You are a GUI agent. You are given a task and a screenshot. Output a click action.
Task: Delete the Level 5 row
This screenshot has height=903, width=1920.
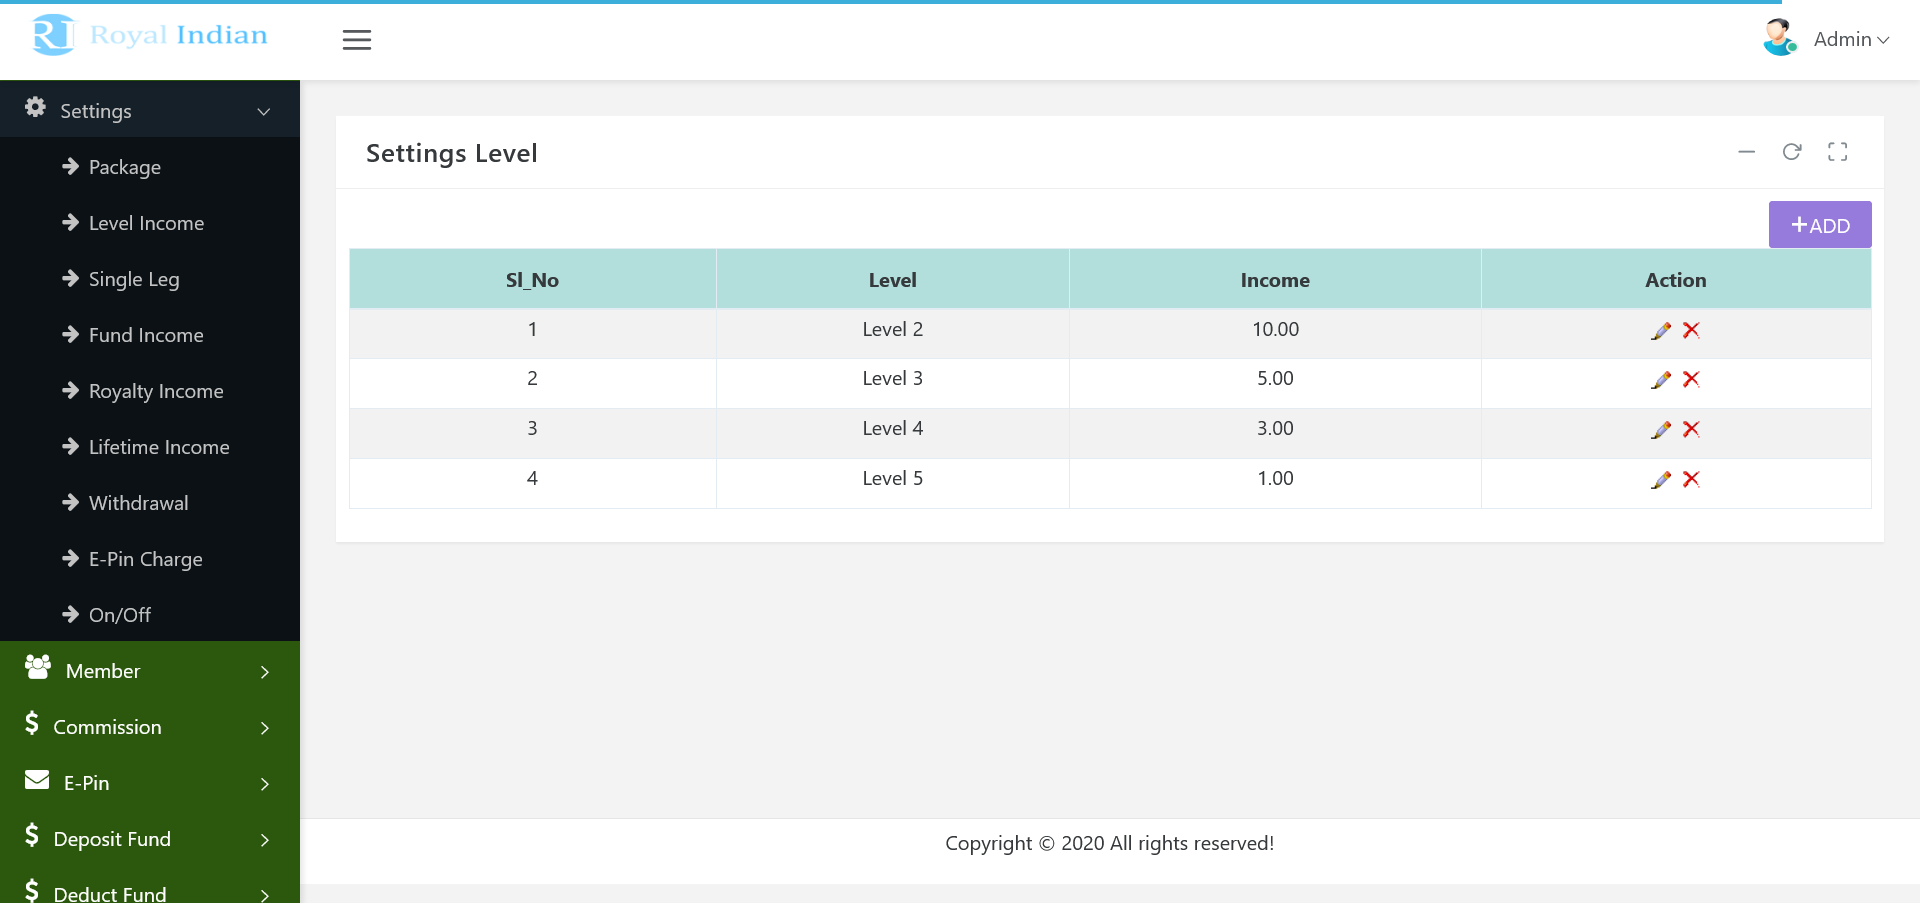1691,479
